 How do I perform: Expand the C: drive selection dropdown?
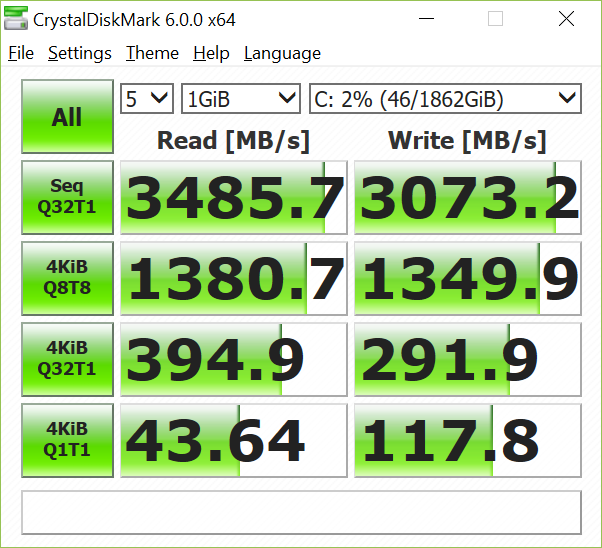[445, 99]
